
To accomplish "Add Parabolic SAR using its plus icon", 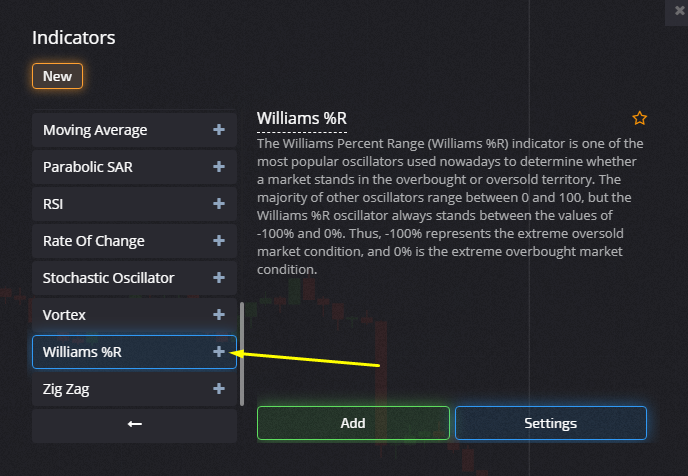I will click(219, 167).
